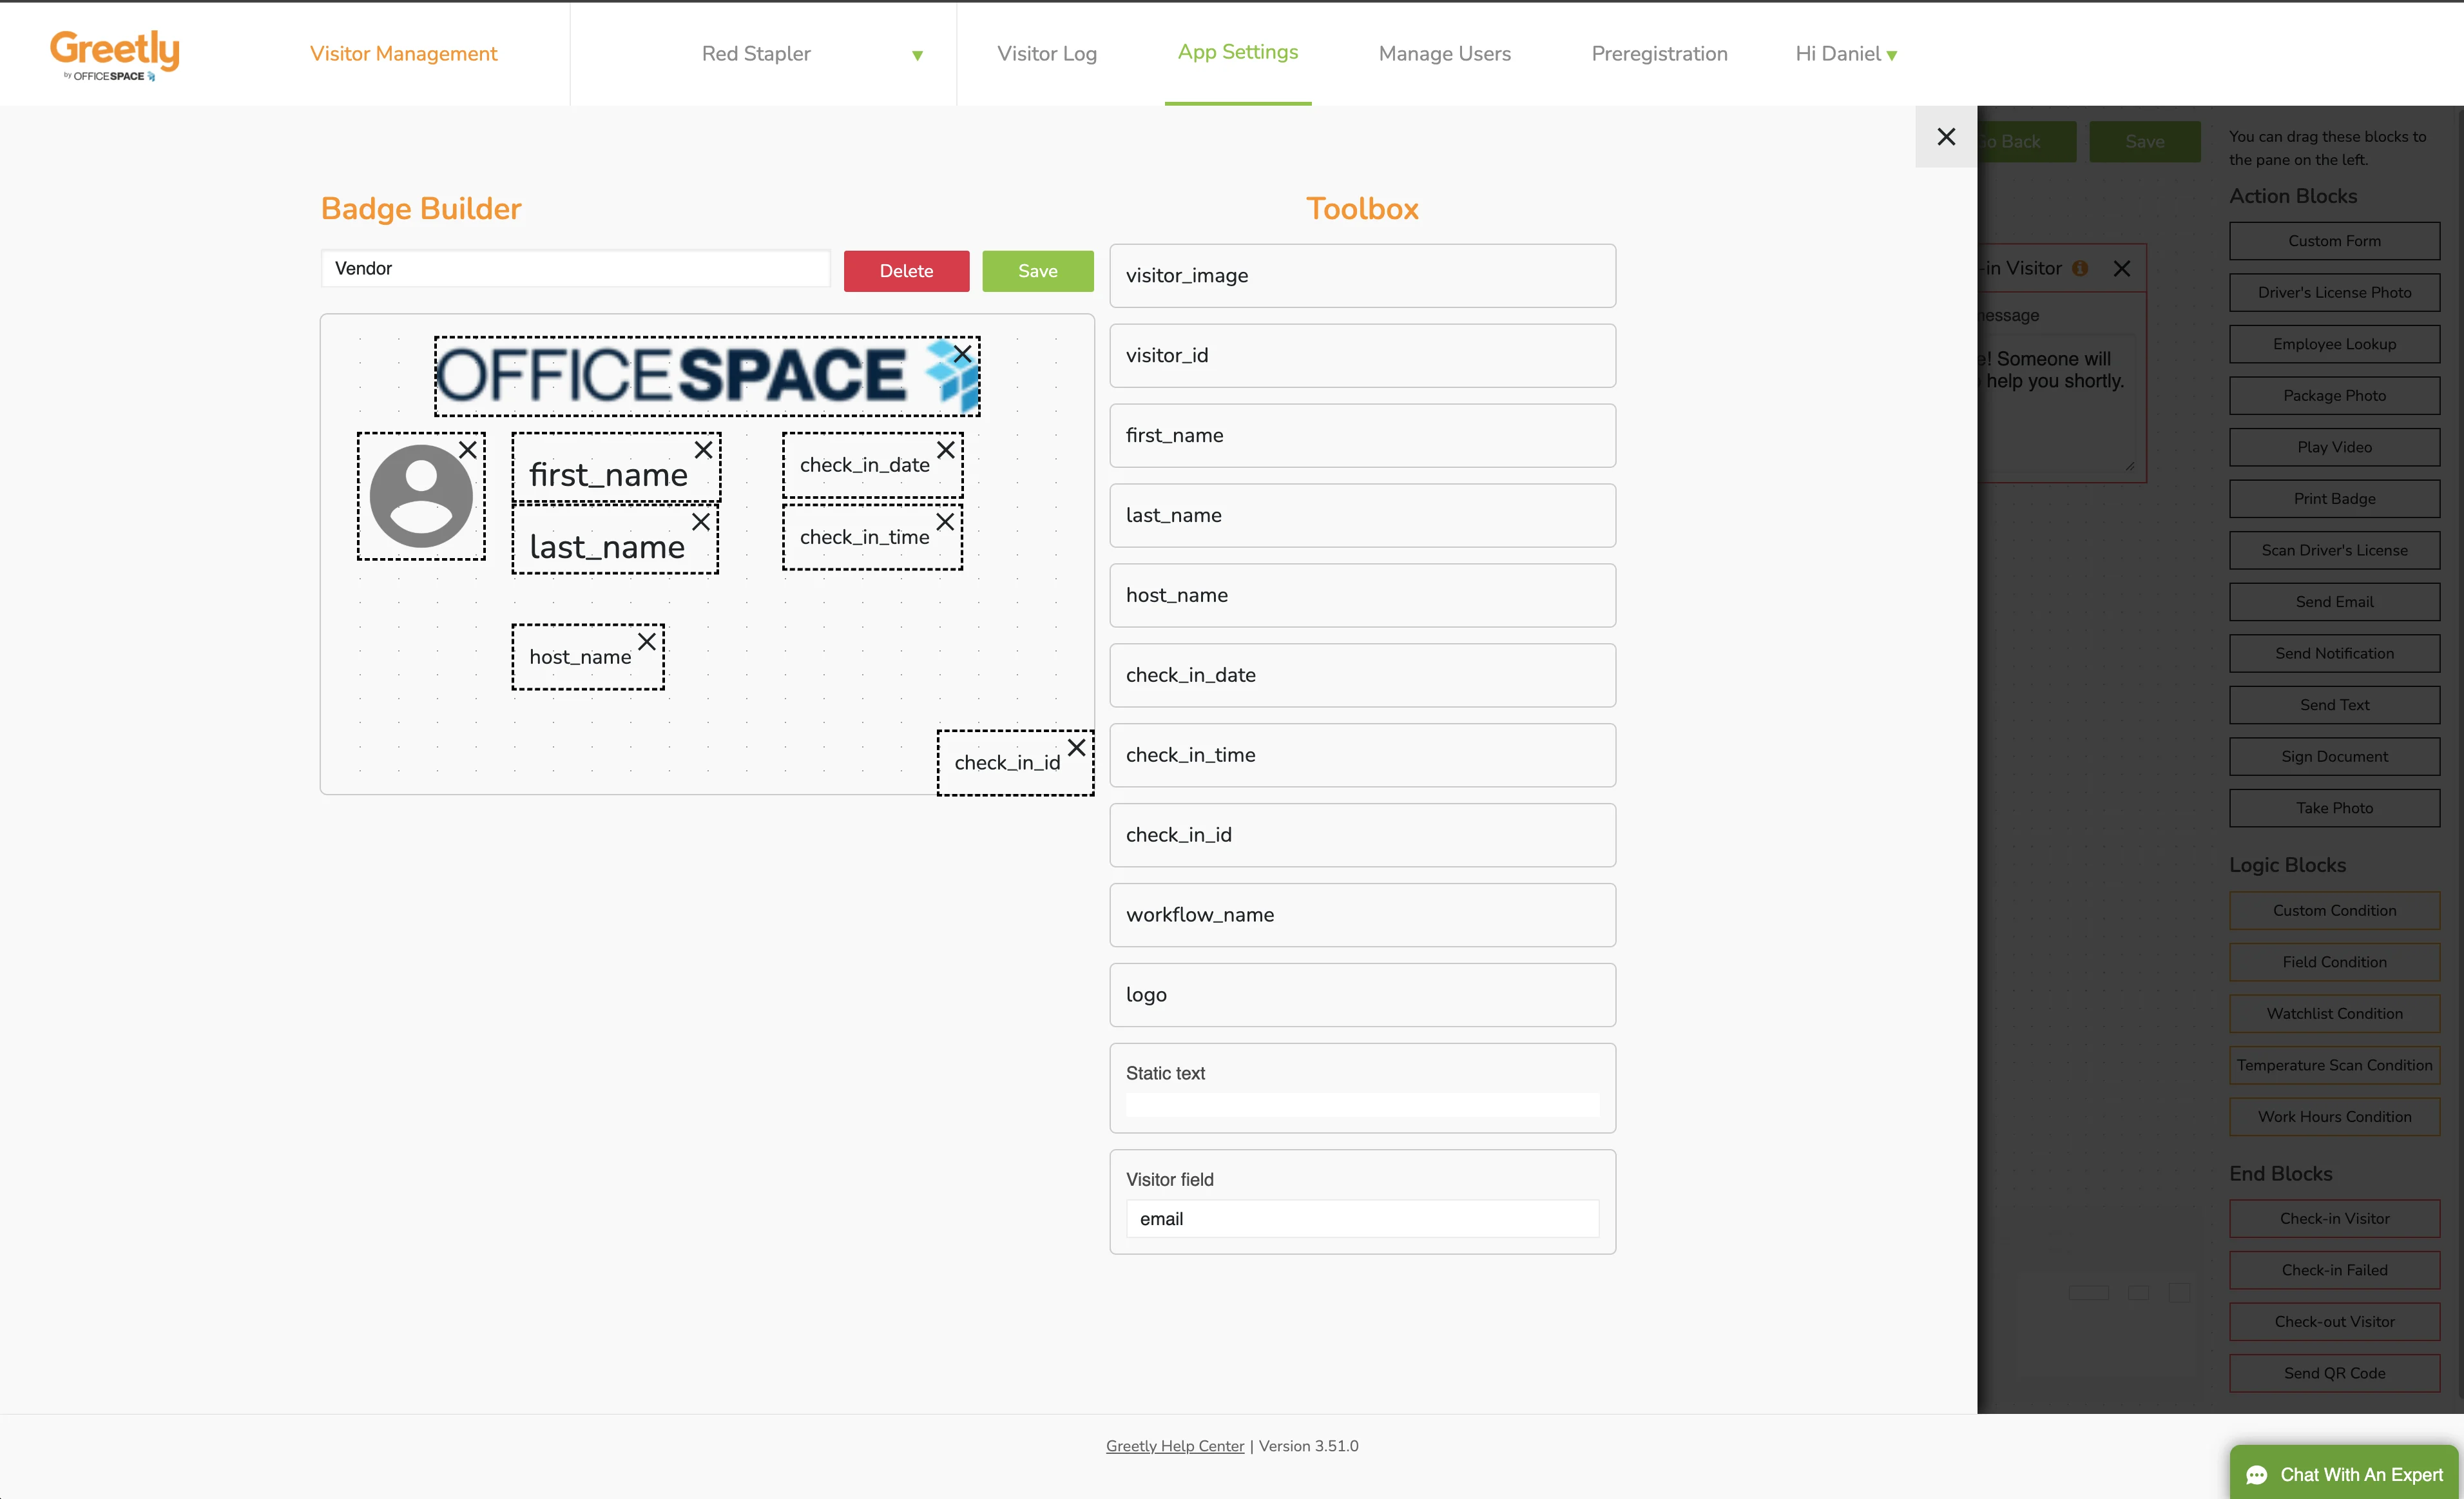2464x1499 pixels.
Task: Remove host_name block from badge canvas
Action: [647, 642]
